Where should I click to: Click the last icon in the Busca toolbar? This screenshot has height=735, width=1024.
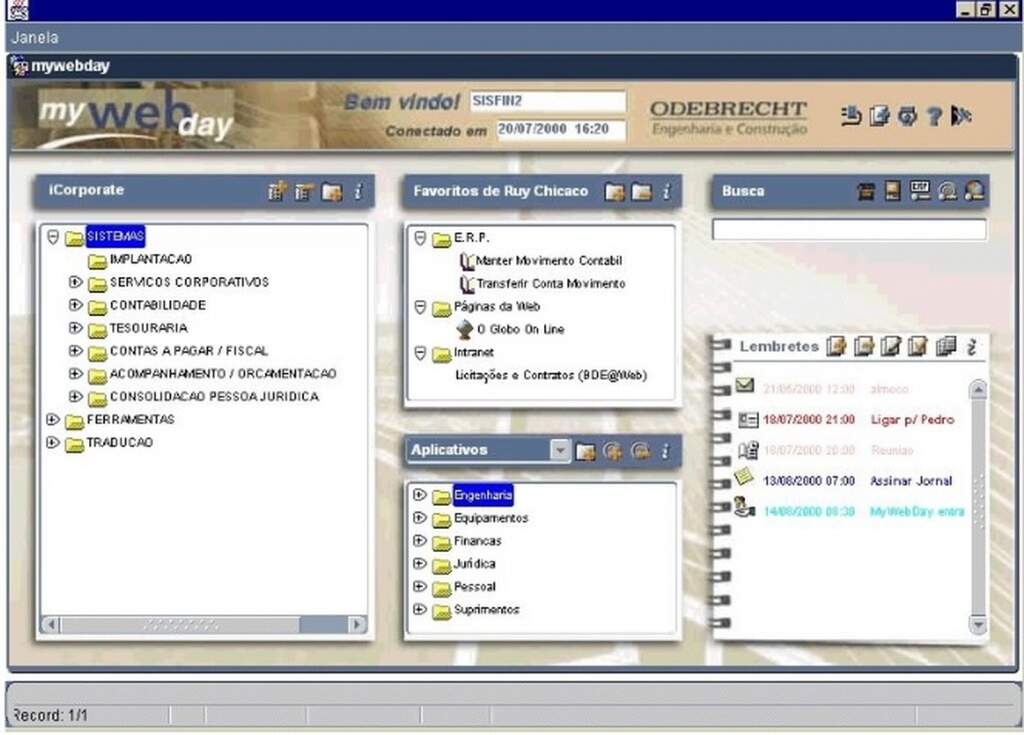[974, 192]
